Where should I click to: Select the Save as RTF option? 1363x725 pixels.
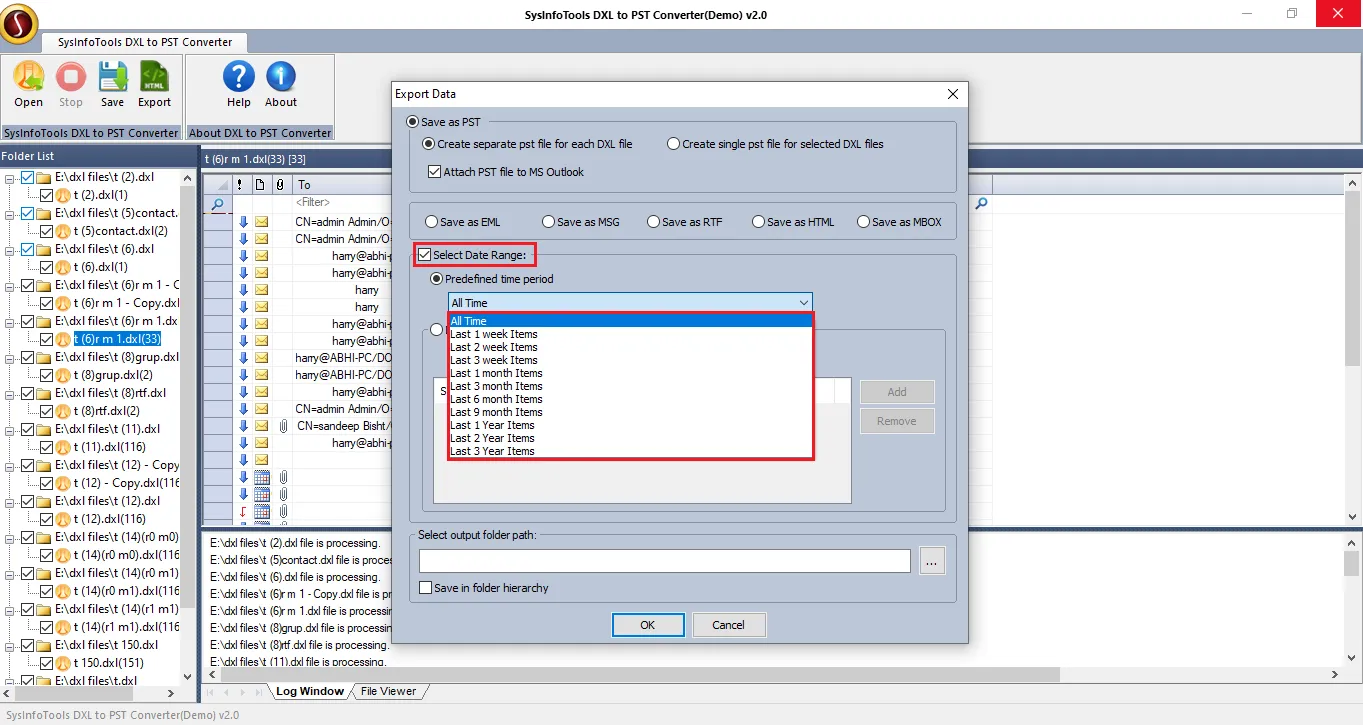(653, 222)
